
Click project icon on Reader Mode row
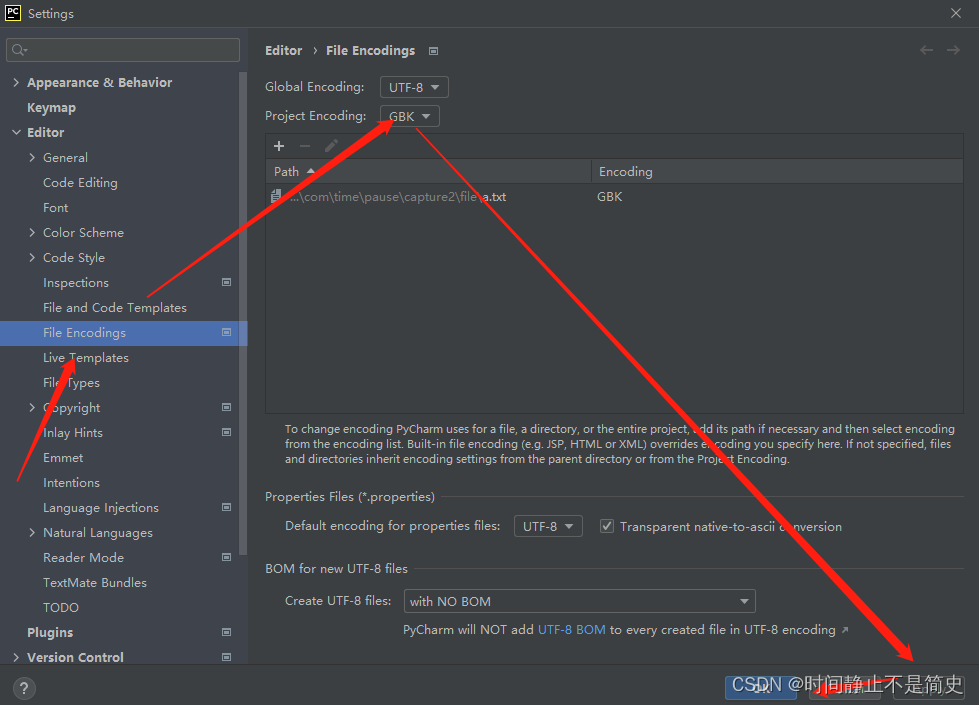pos(227,557)
